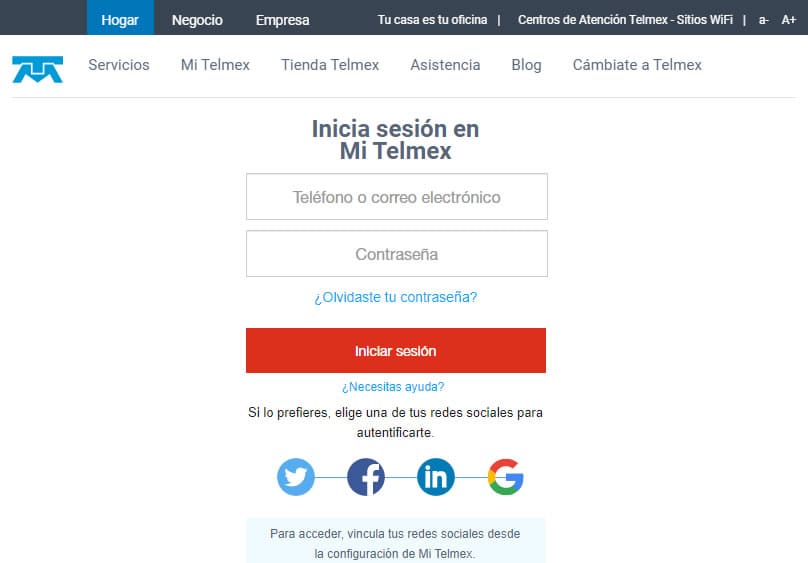Click the Telmex logo icon

tap(38, 68)
